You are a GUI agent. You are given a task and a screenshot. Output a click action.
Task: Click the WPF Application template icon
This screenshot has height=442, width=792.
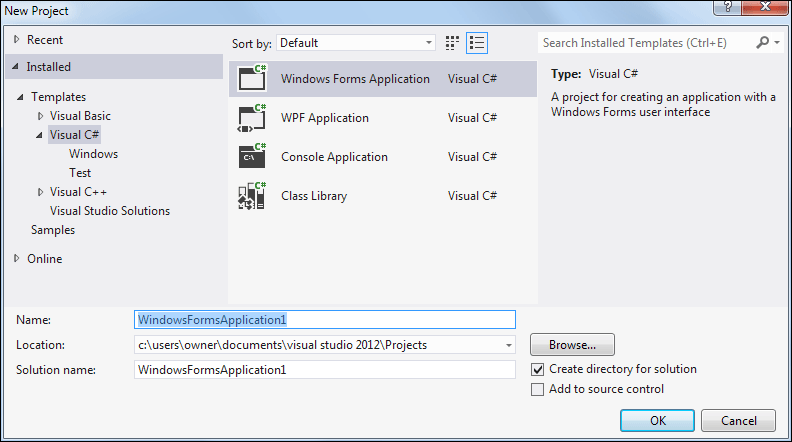click(252, 118)
